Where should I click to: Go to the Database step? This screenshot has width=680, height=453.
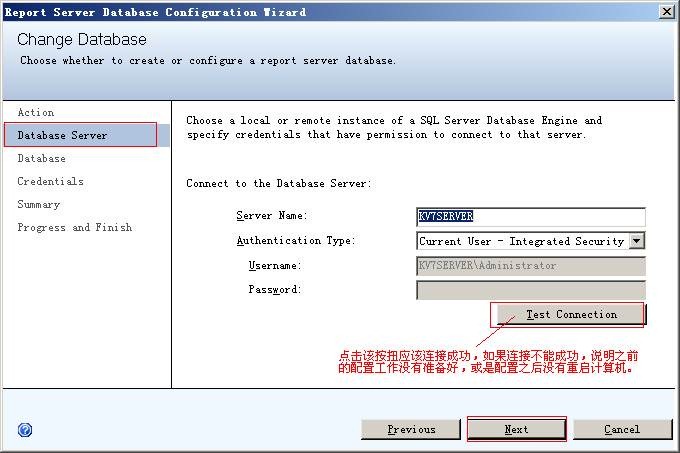click(42, 159)
